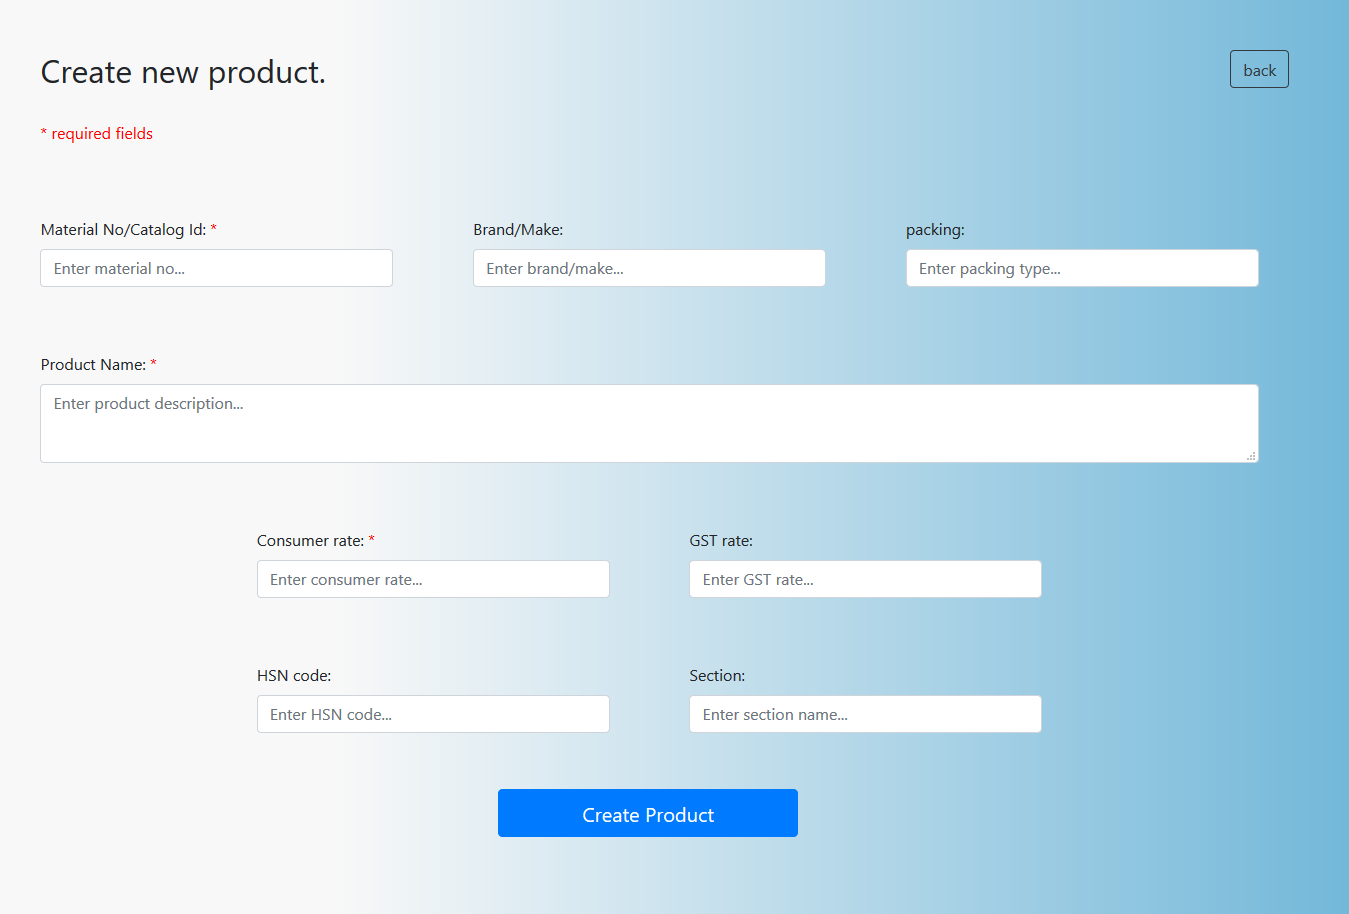
Task: Click the Create Product button
Action: tap(647, 813)
